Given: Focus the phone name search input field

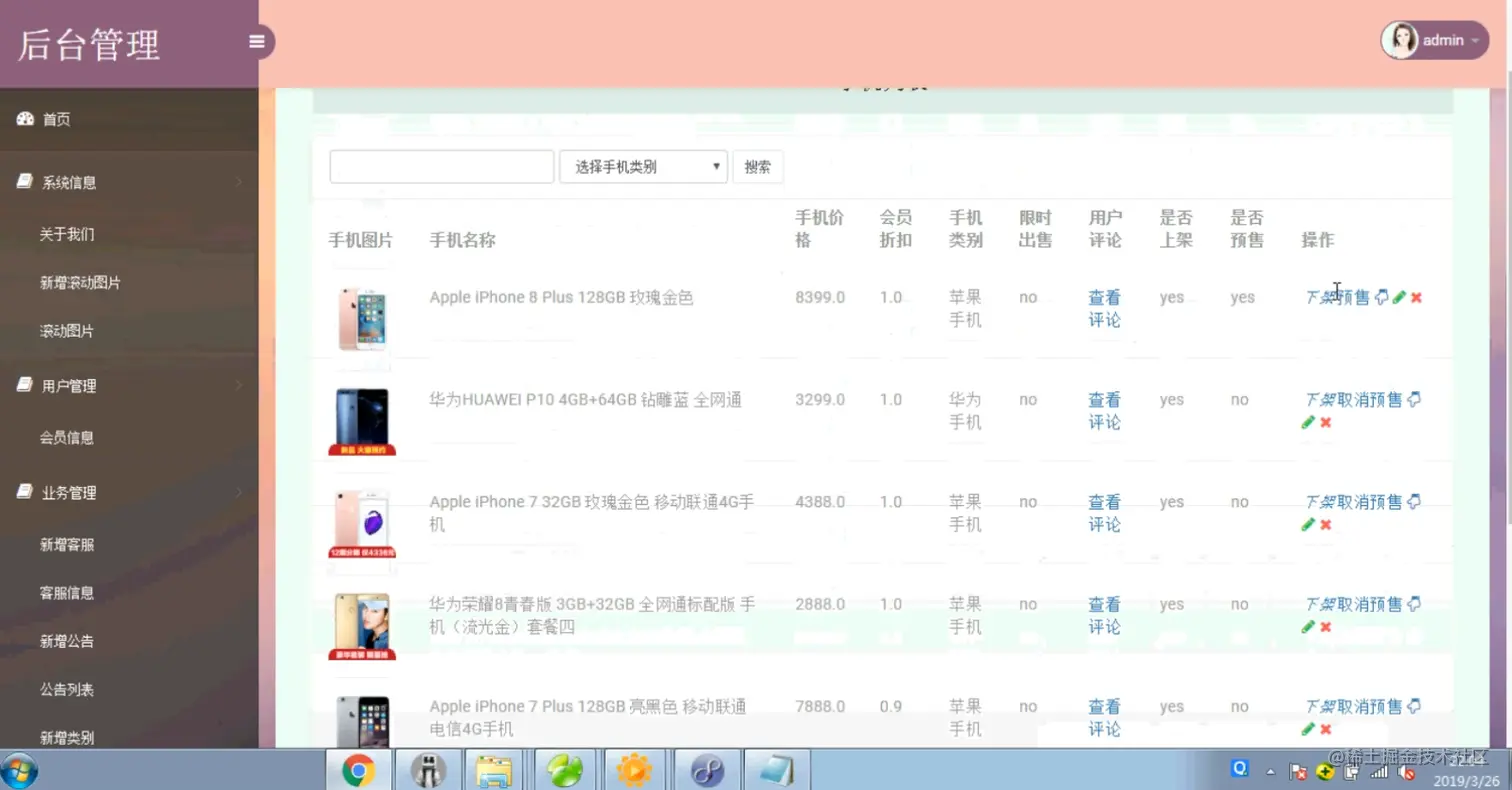Looking at the screenshot, I should 442,167.
